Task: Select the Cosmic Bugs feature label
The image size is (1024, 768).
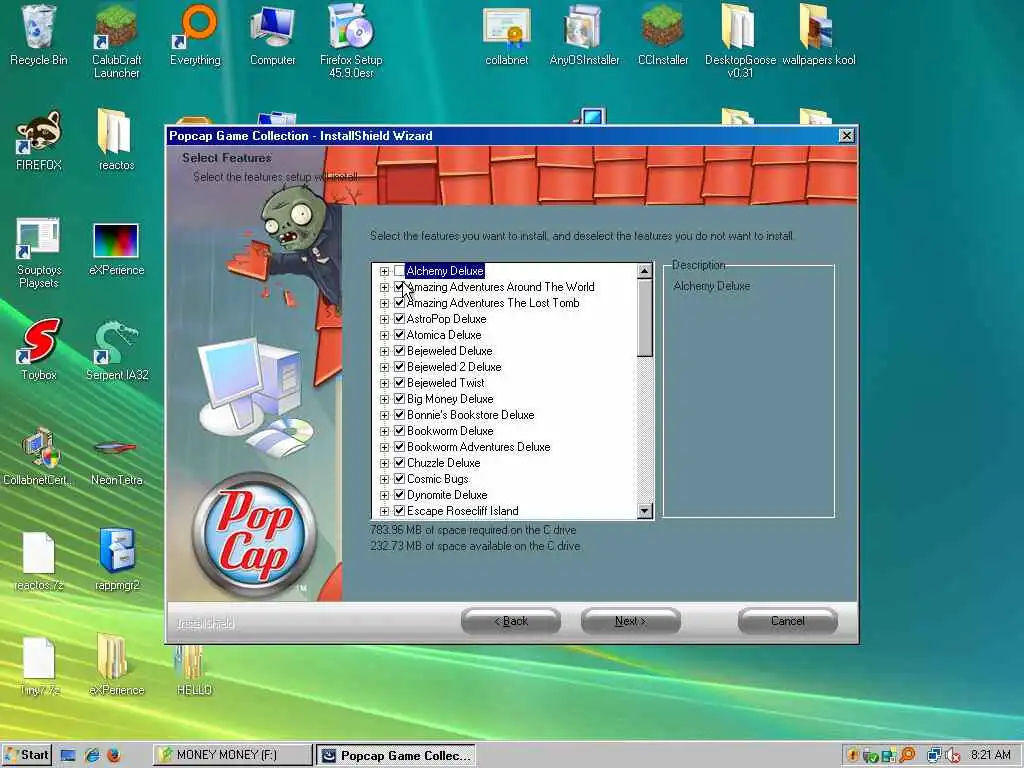Action: [438, 479]
